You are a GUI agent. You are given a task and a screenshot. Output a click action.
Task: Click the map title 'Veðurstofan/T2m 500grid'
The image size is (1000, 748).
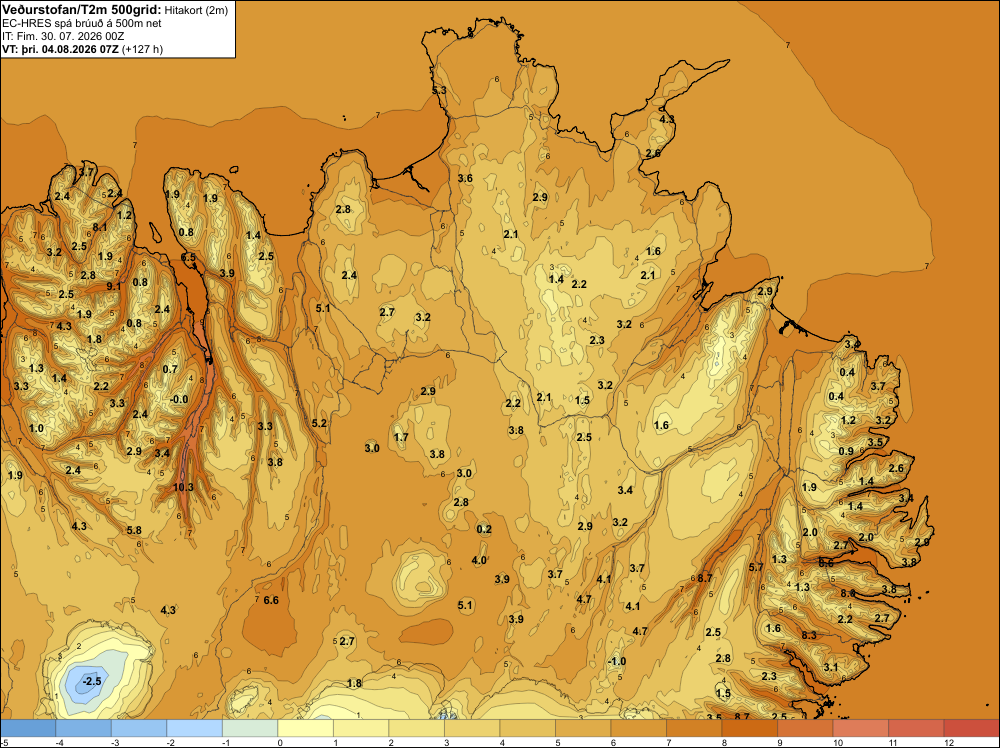[82, 10]
